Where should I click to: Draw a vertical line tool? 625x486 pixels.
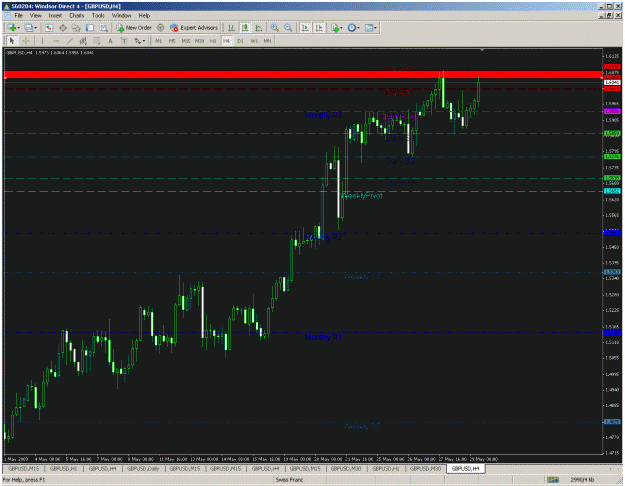(x=42, y=41)
